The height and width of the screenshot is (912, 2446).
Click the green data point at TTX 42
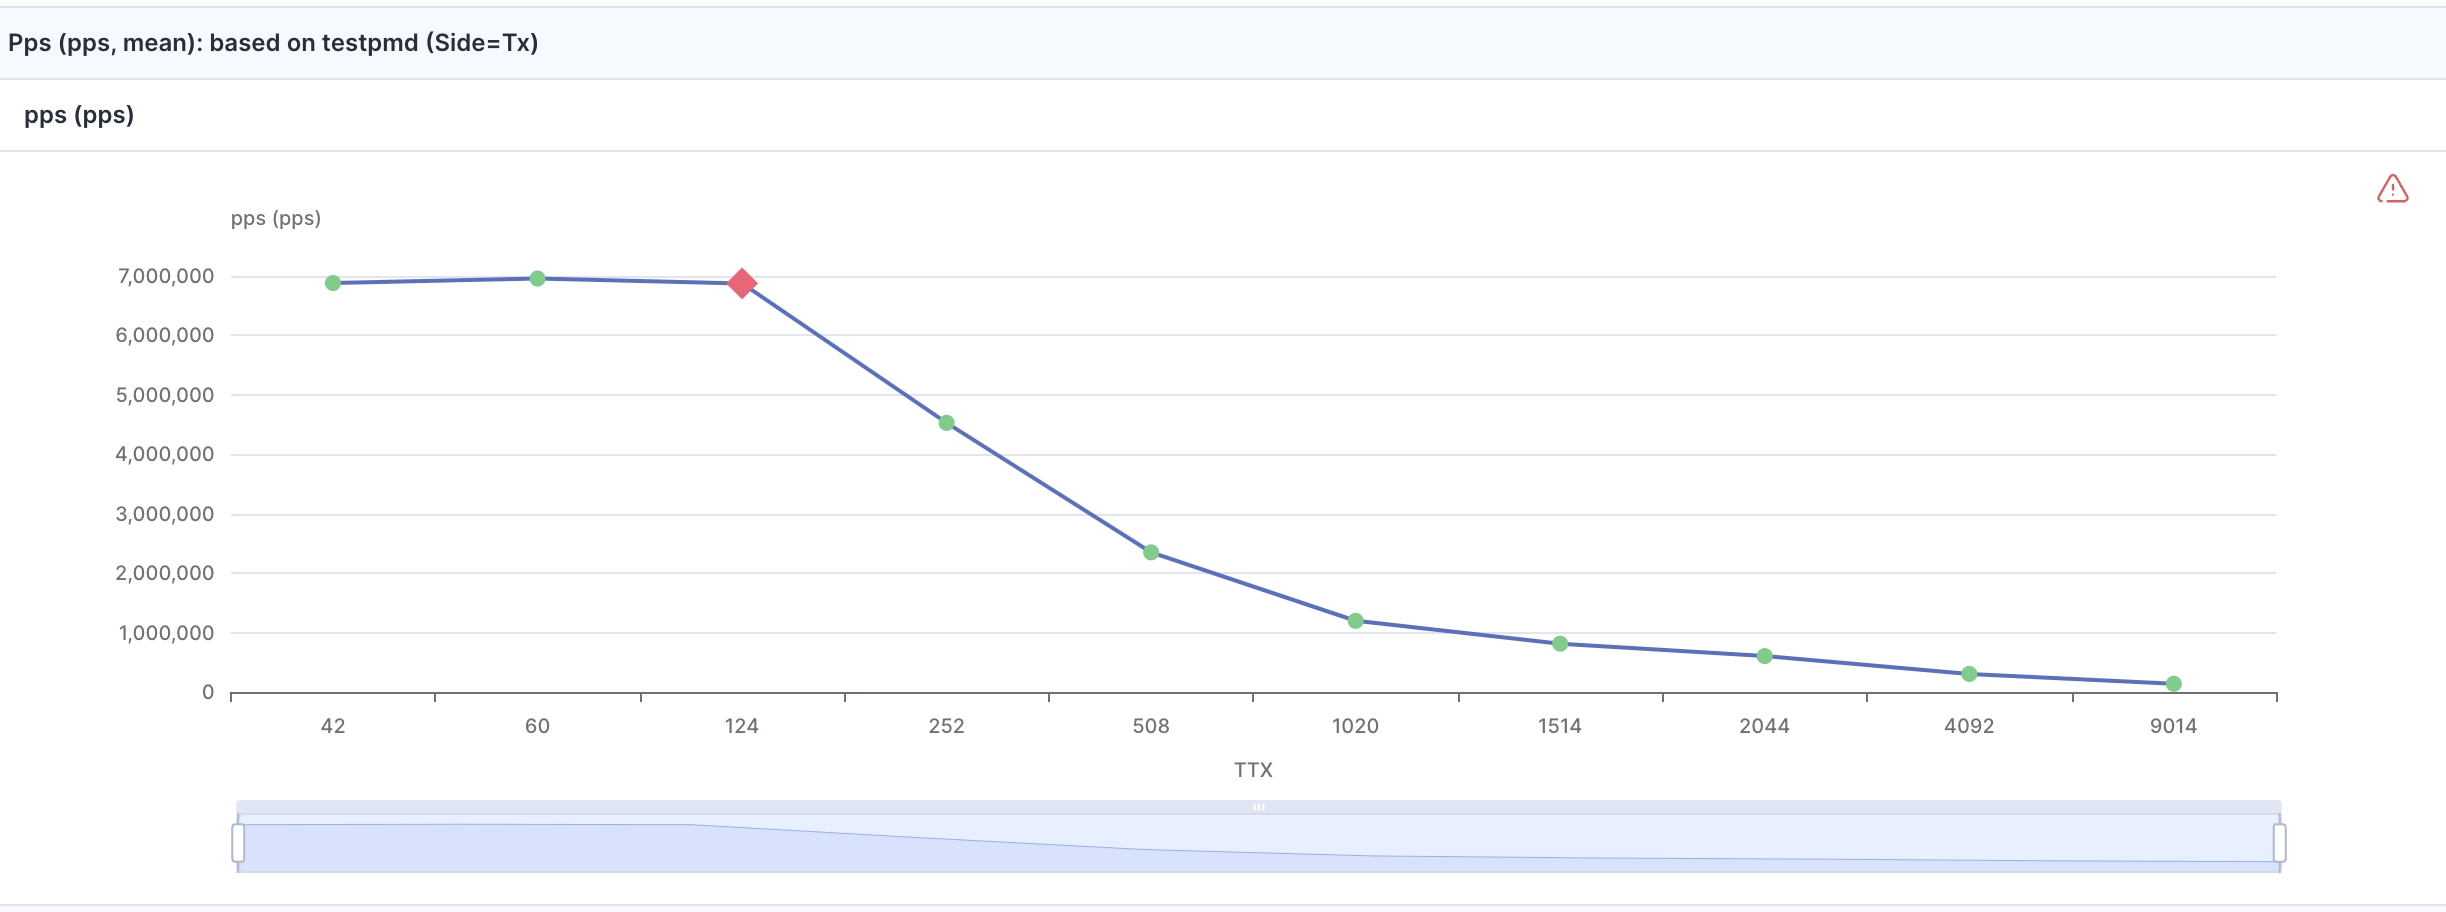coord(332,283)
